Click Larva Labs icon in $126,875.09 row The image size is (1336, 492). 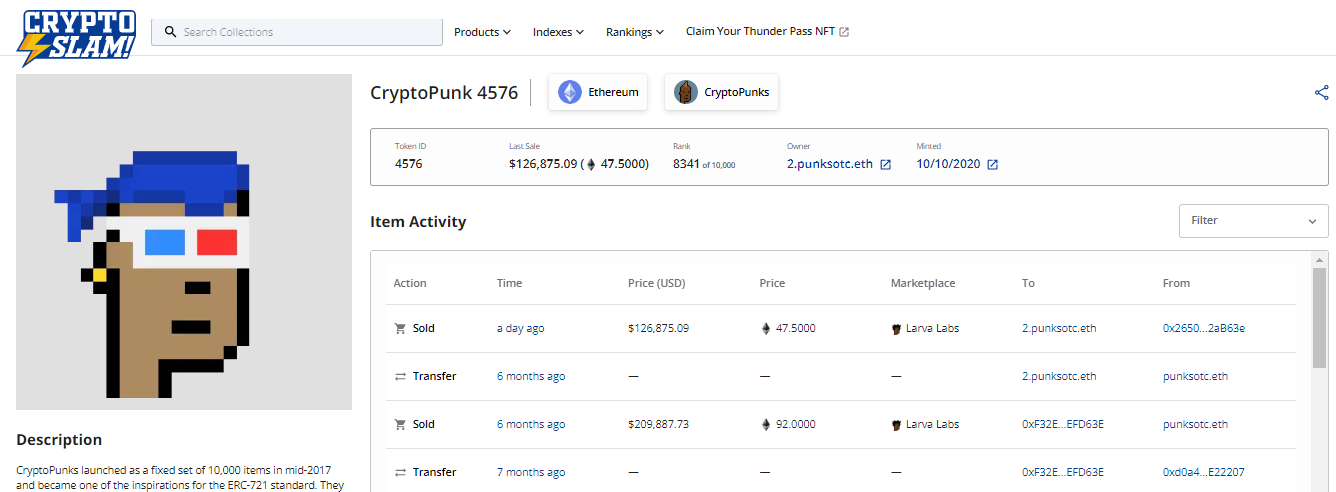click(x=896, y=328)
